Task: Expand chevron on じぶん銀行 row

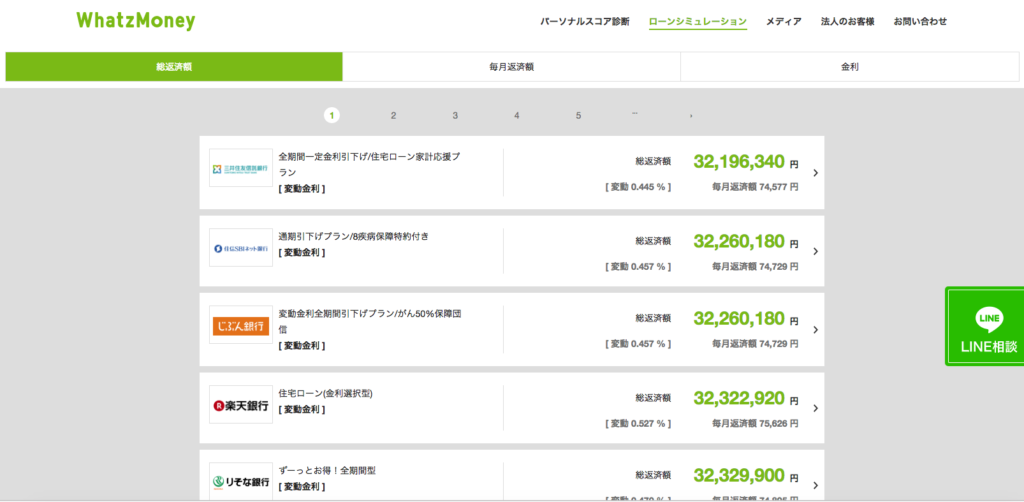Action: tap(816, 330)
